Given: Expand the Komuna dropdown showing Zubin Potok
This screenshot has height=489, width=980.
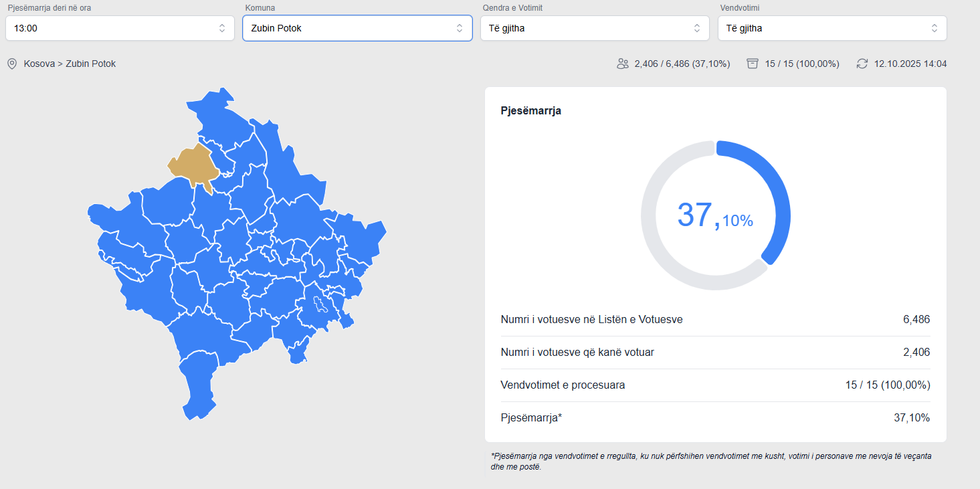Looking at the screenshot, I should tap(357, 28).
